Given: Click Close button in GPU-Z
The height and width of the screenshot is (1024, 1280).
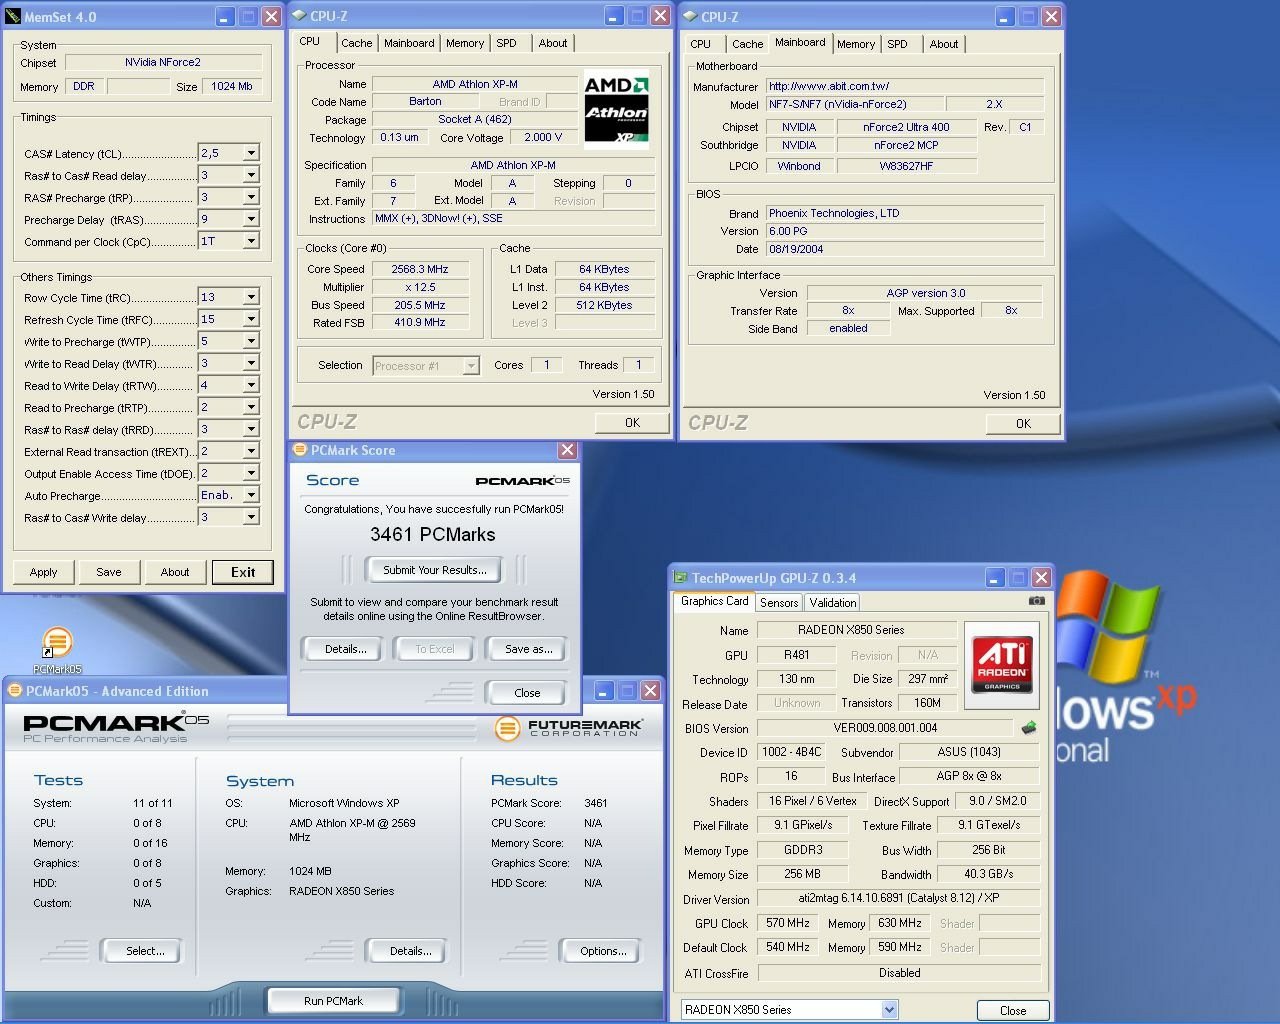Looking at the screenshot, I should click(1013, 1010).
